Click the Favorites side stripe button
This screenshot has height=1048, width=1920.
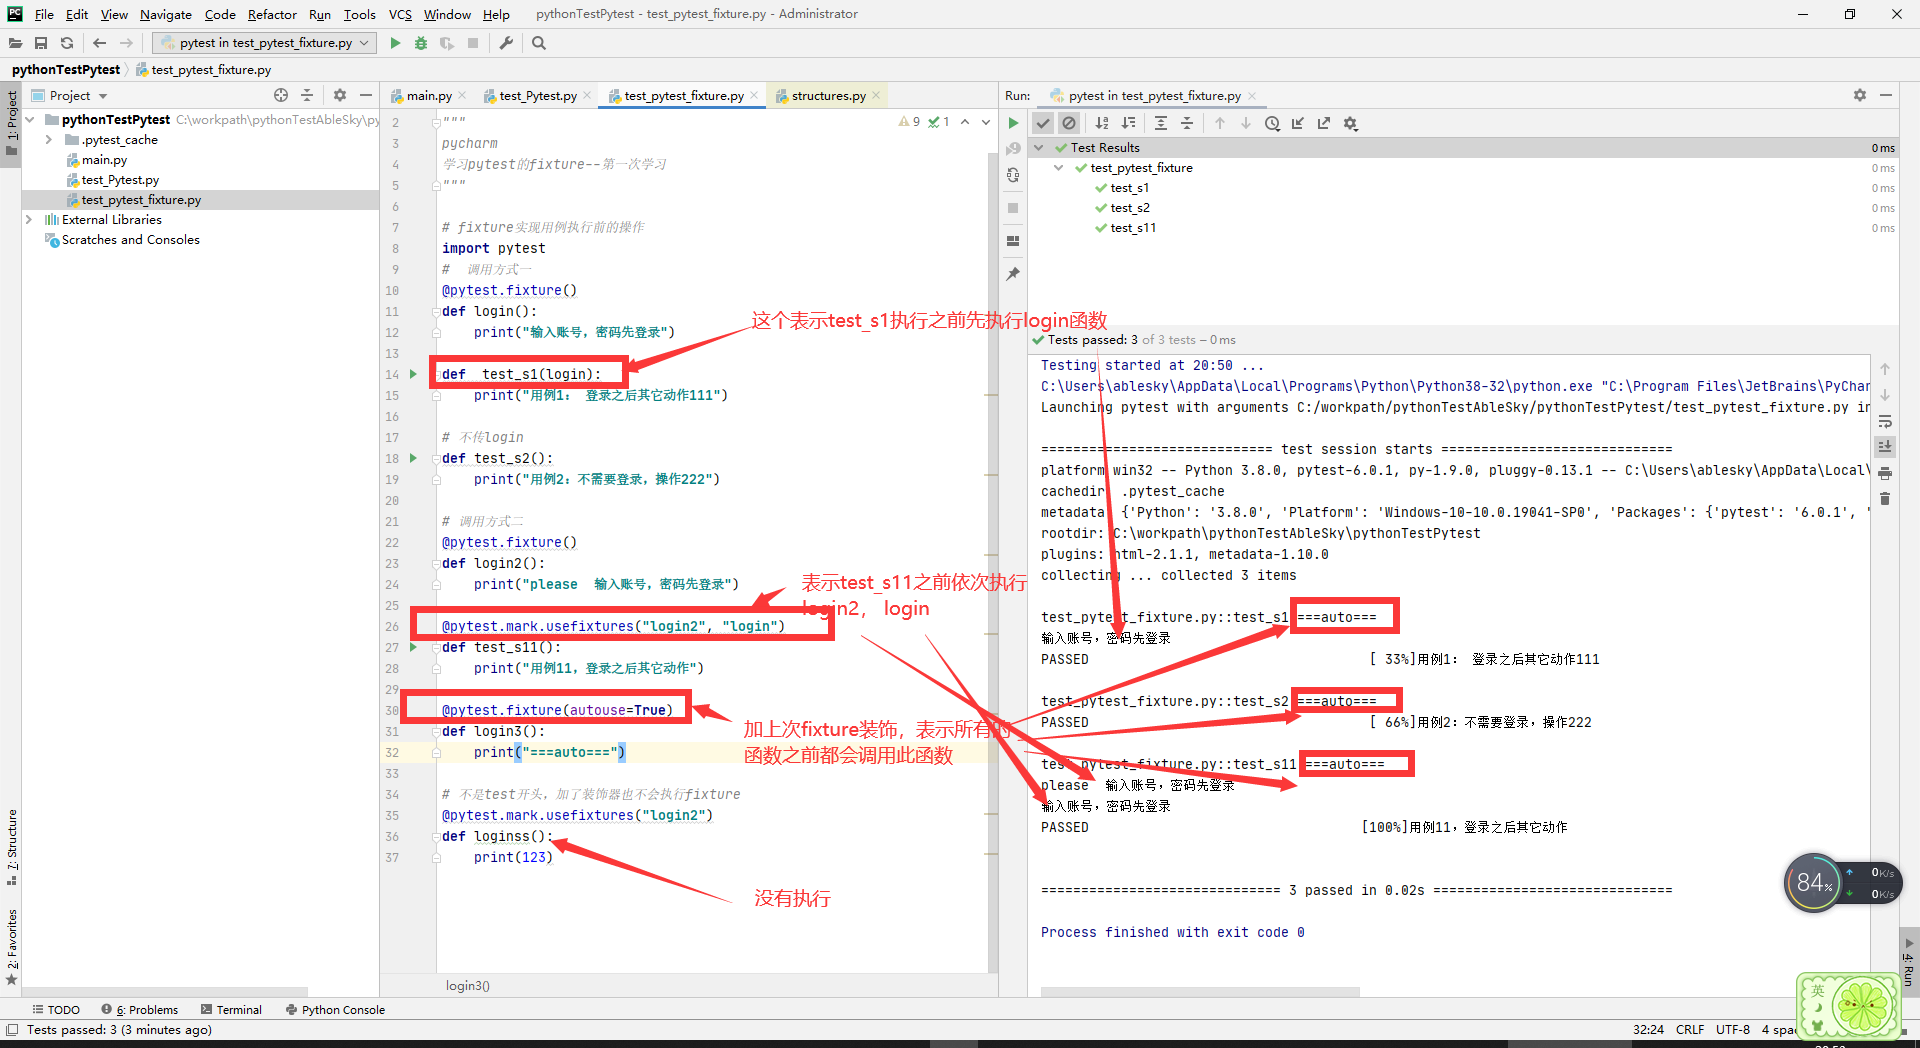coord(12,947)
